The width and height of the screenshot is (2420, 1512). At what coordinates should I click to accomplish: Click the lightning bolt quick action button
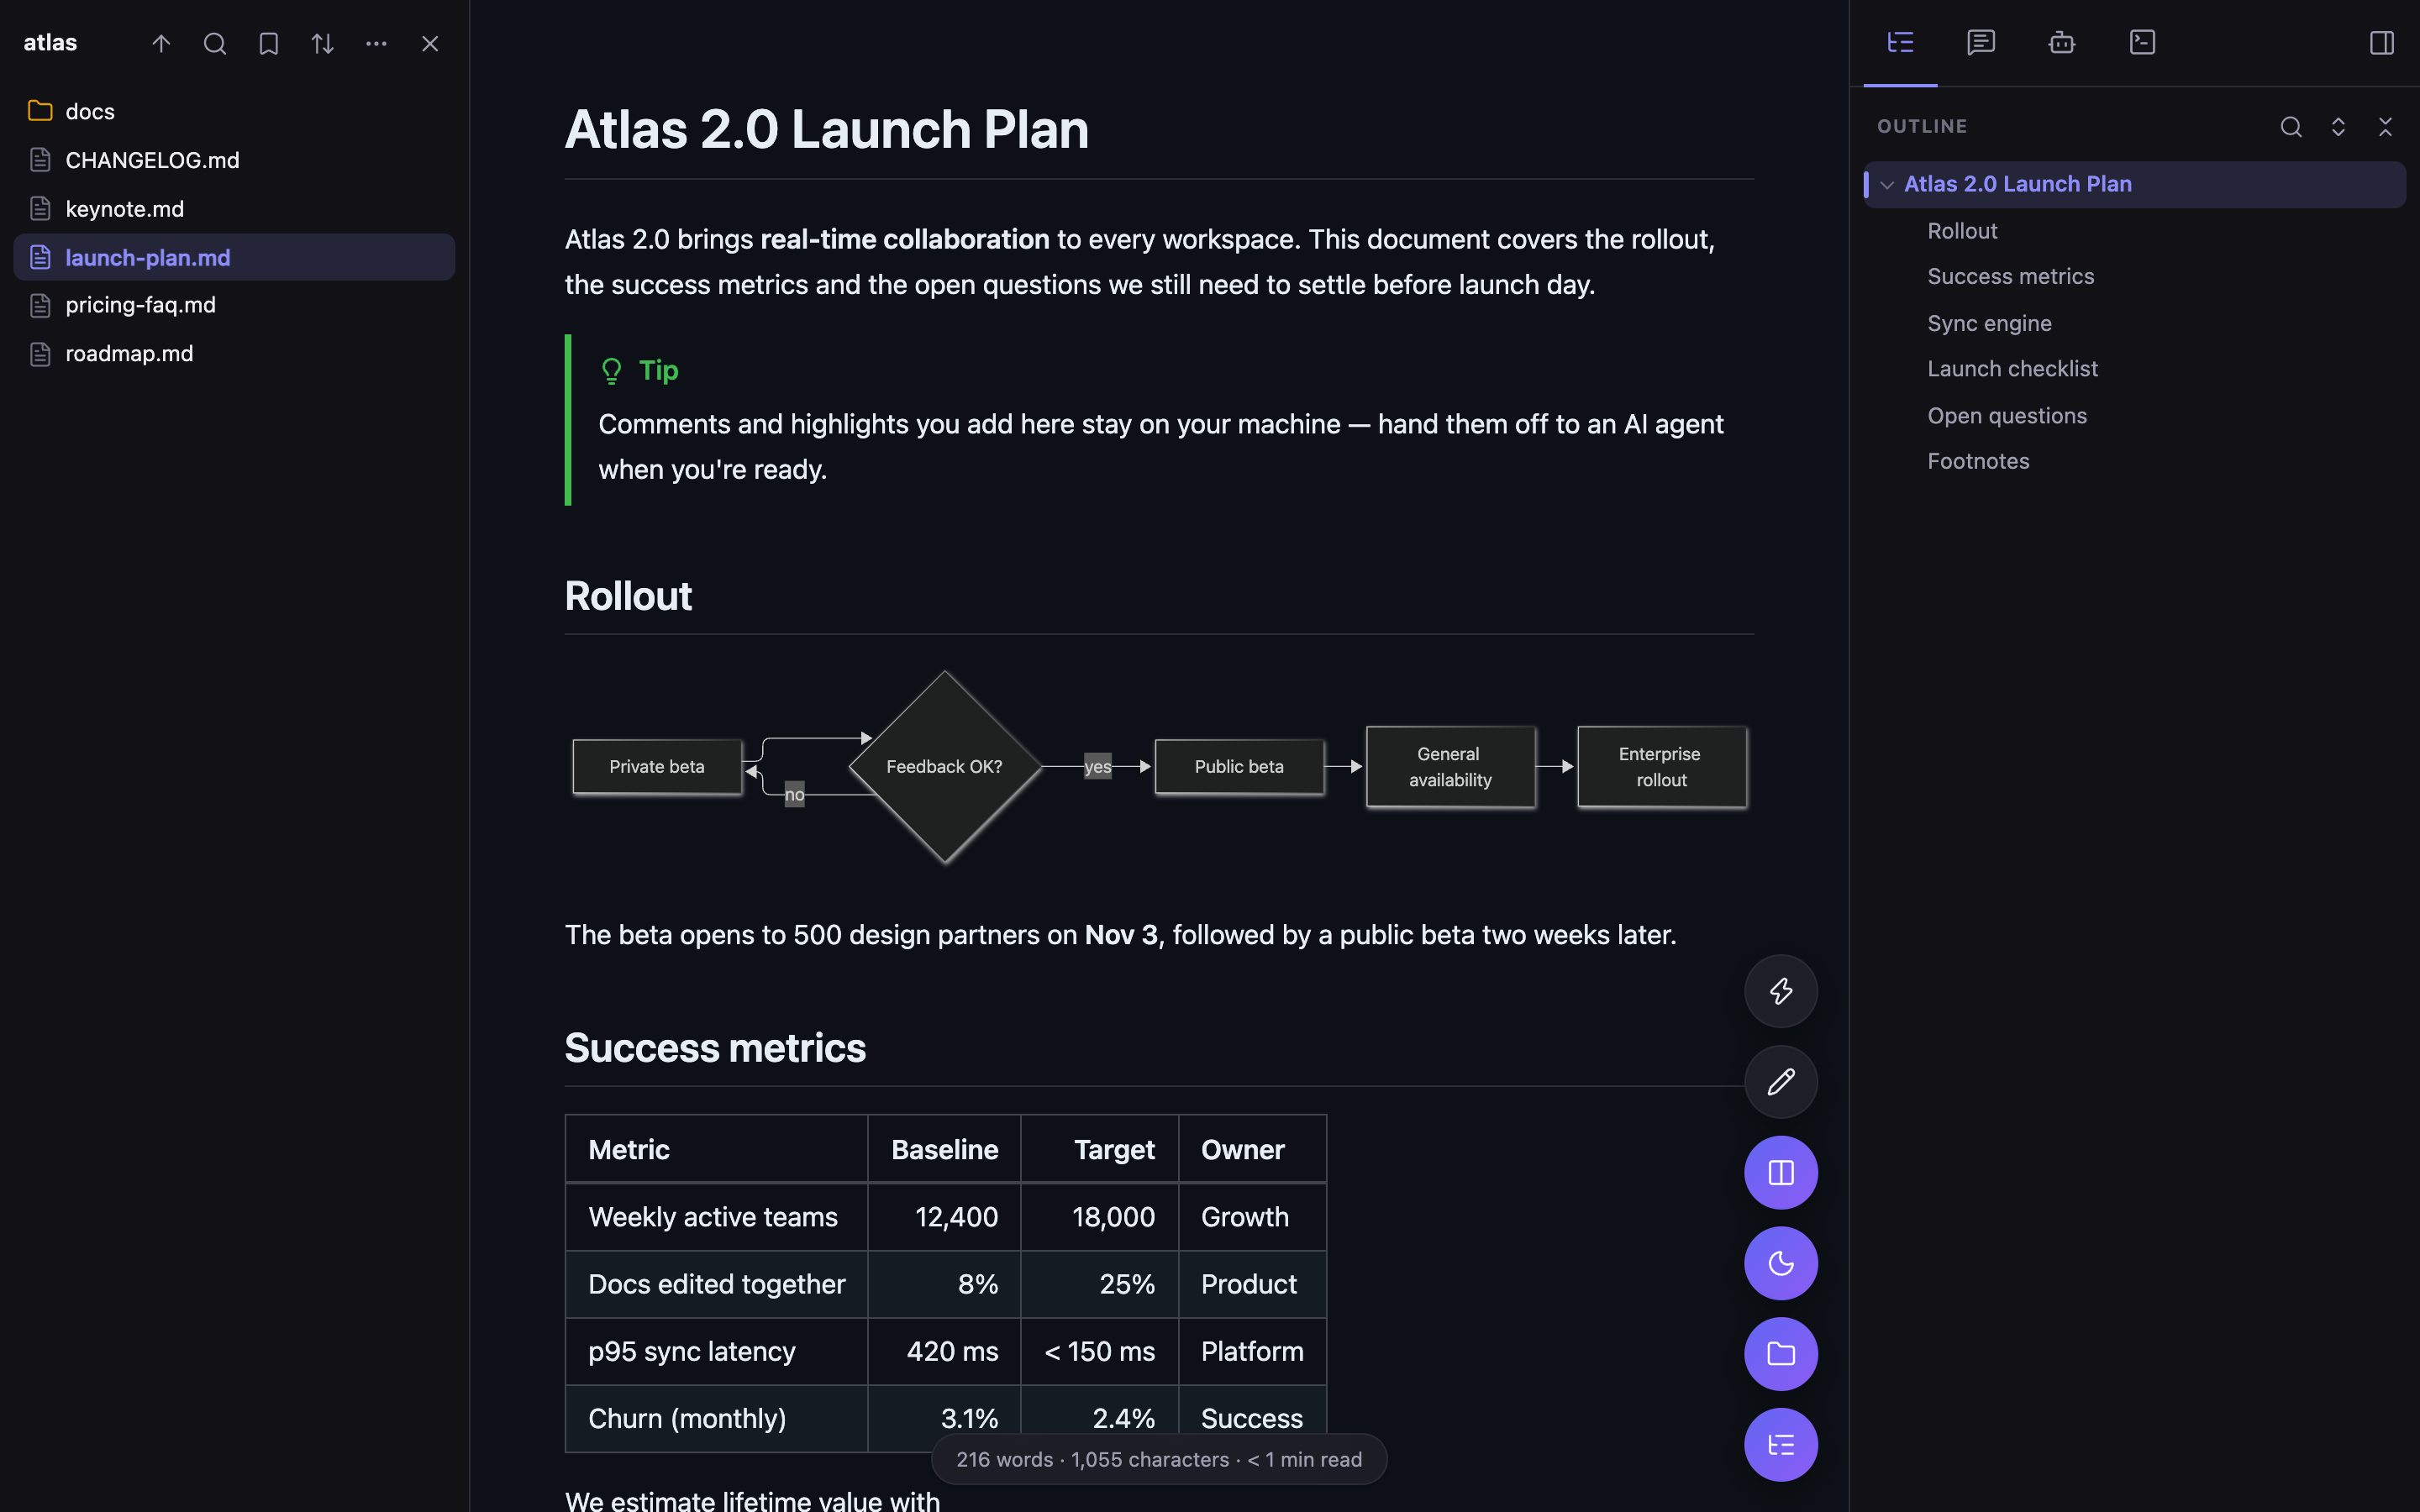[x=1781, y=991]
